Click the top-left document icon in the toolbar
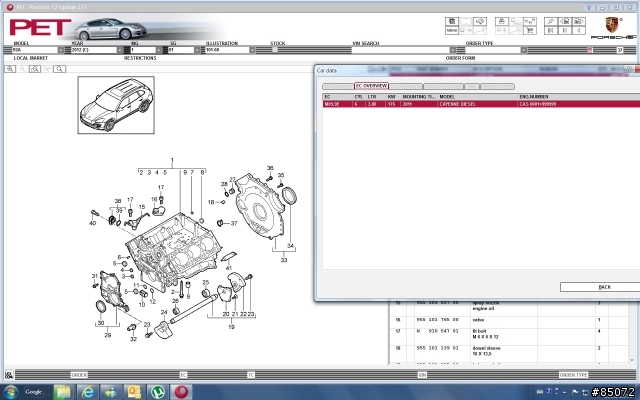The height and width of the screenshot is (400, 640). coord(452,21)
